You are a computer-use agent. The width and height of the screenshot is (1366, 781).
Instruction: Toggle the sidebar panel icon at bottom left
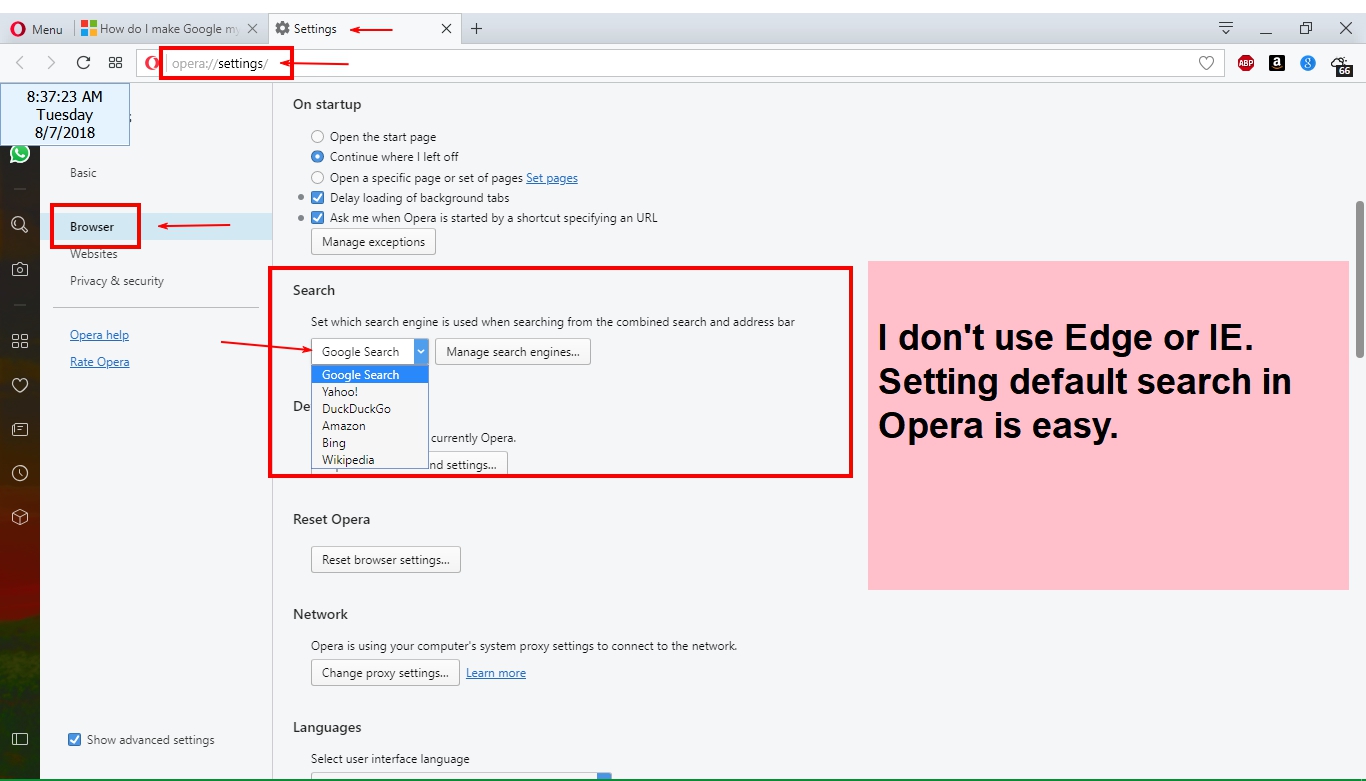point(20,739)
